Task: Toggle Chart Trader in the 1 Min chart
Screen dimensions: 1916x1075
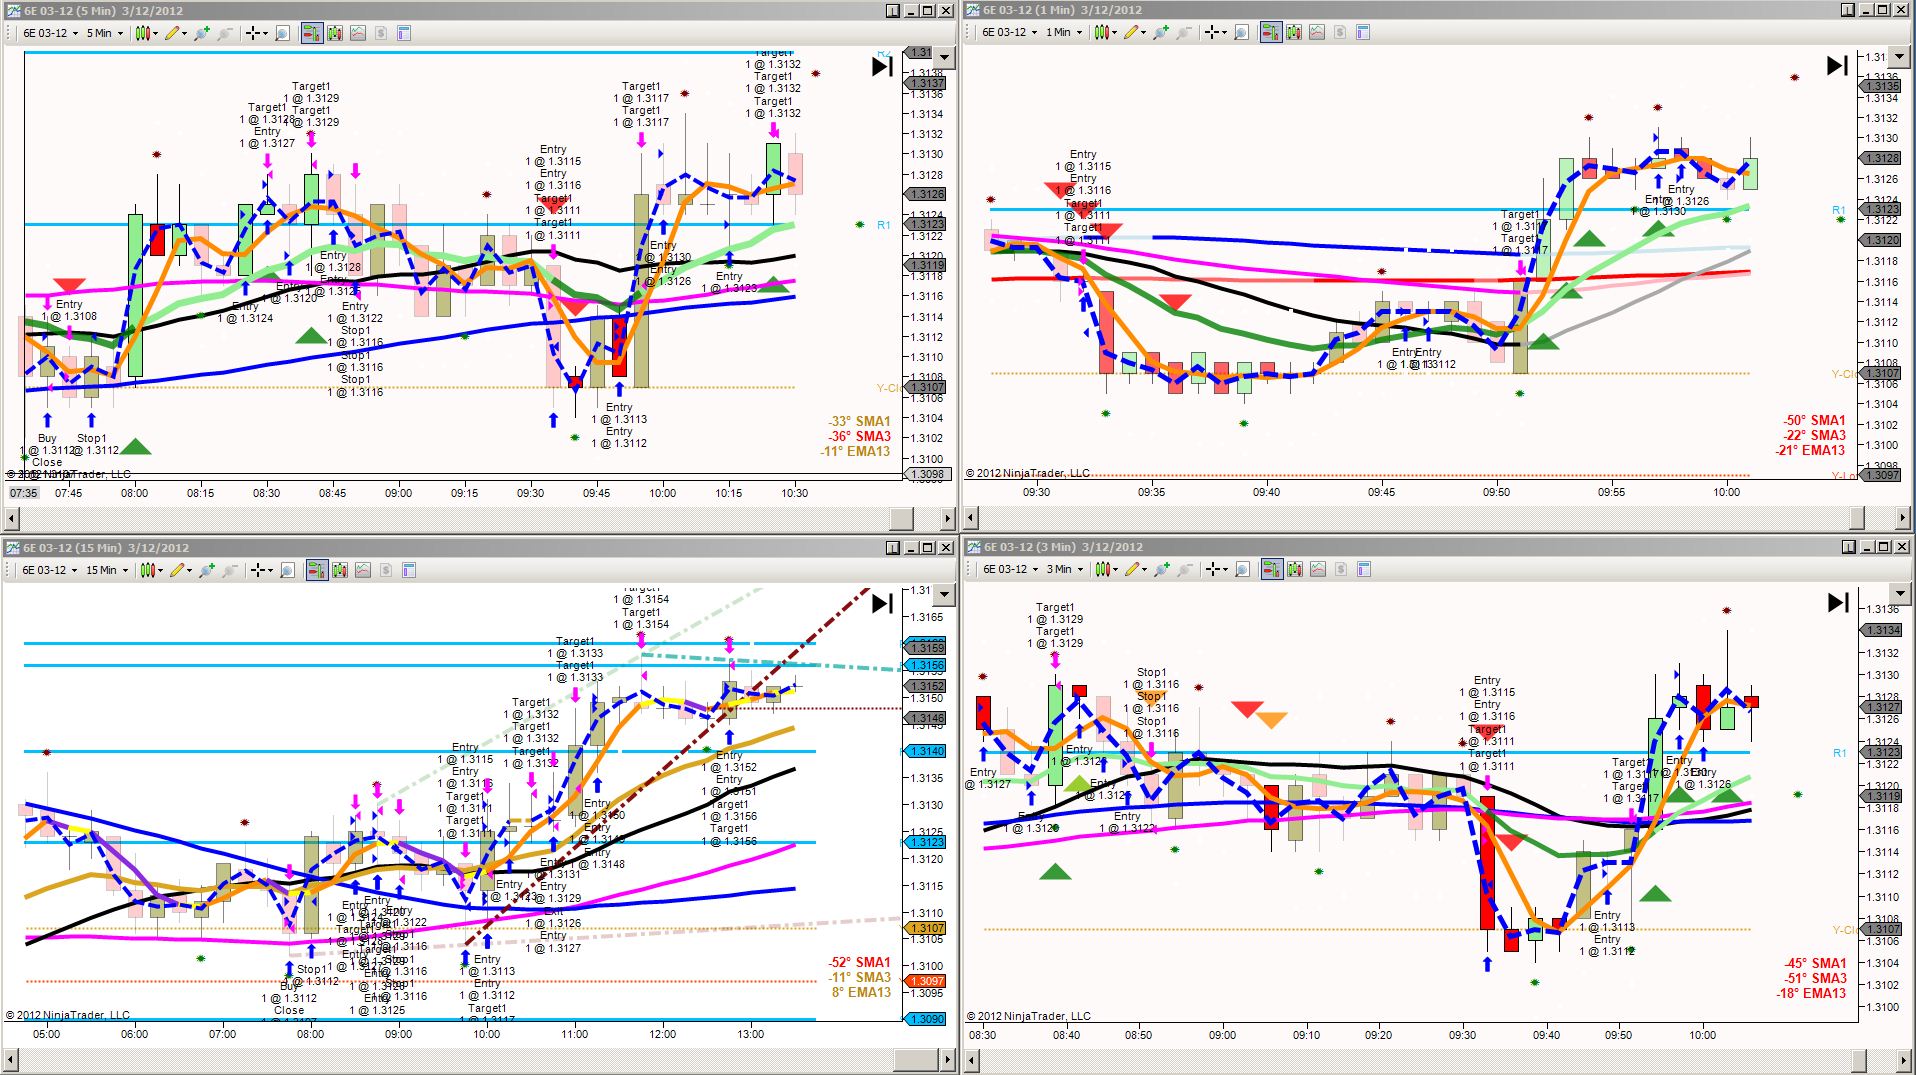Action: [x=1271, y=32]
